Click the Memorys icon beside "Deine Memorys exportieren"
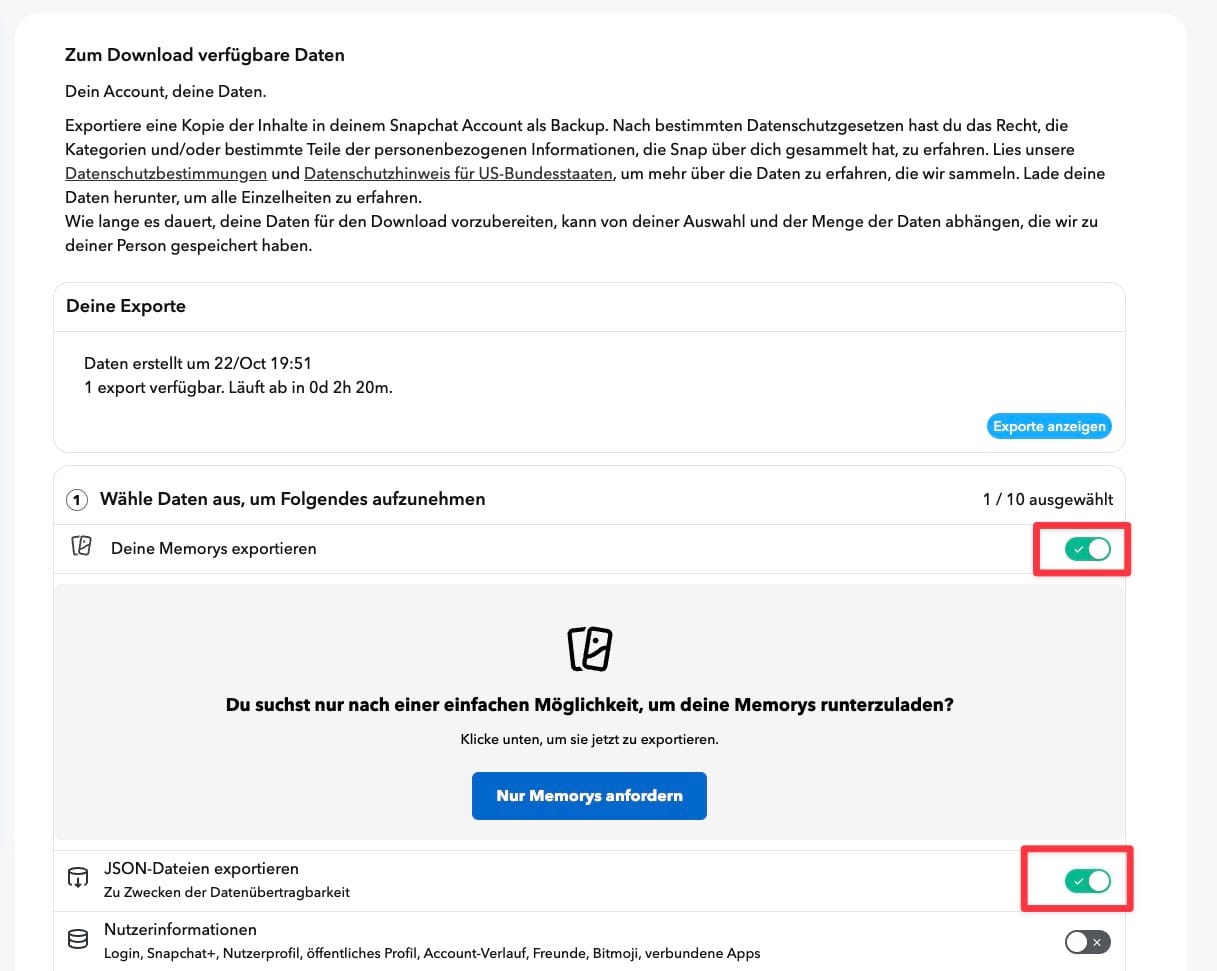 click(81, 547)
